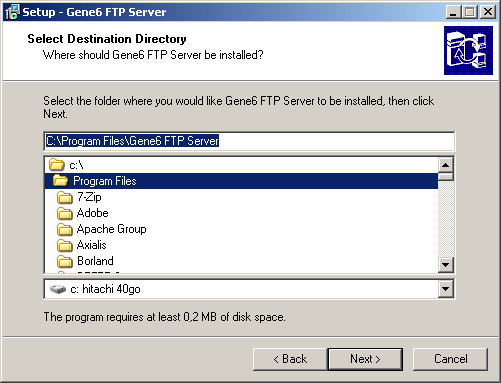Image resolution: width=501 pixels, height=383 pixels.
Task: Click the Apache Group folder icon
Action: click(x=64, y=229)
